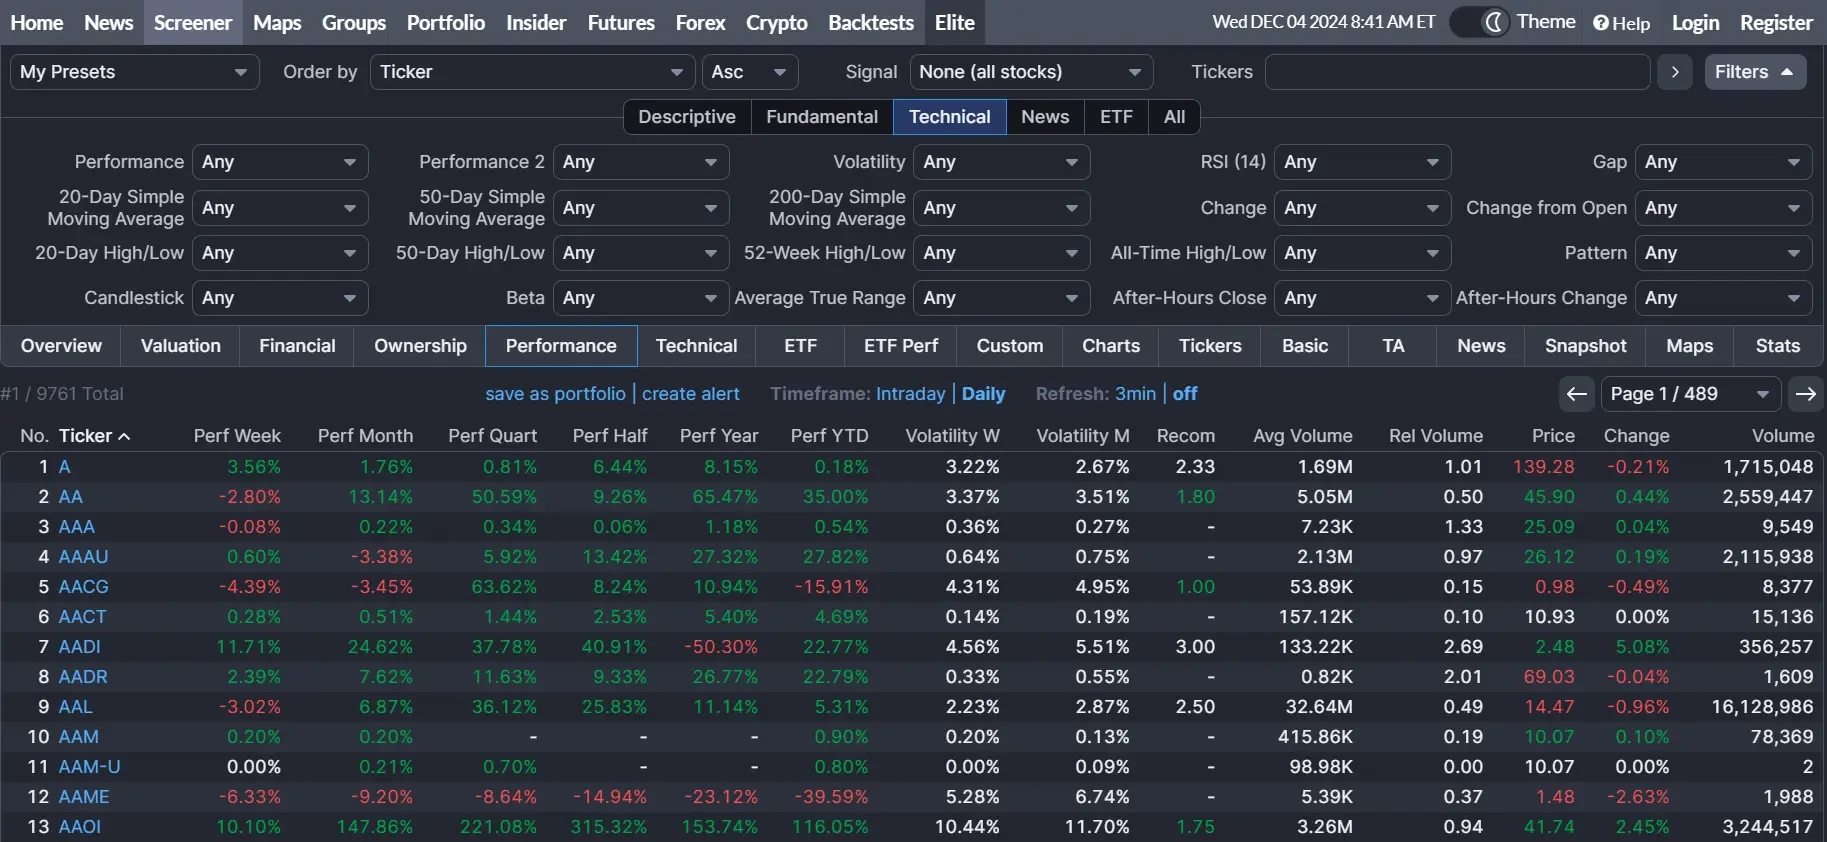
Task: Open the Signal dropdown
Action: (x=1031, y=72)
